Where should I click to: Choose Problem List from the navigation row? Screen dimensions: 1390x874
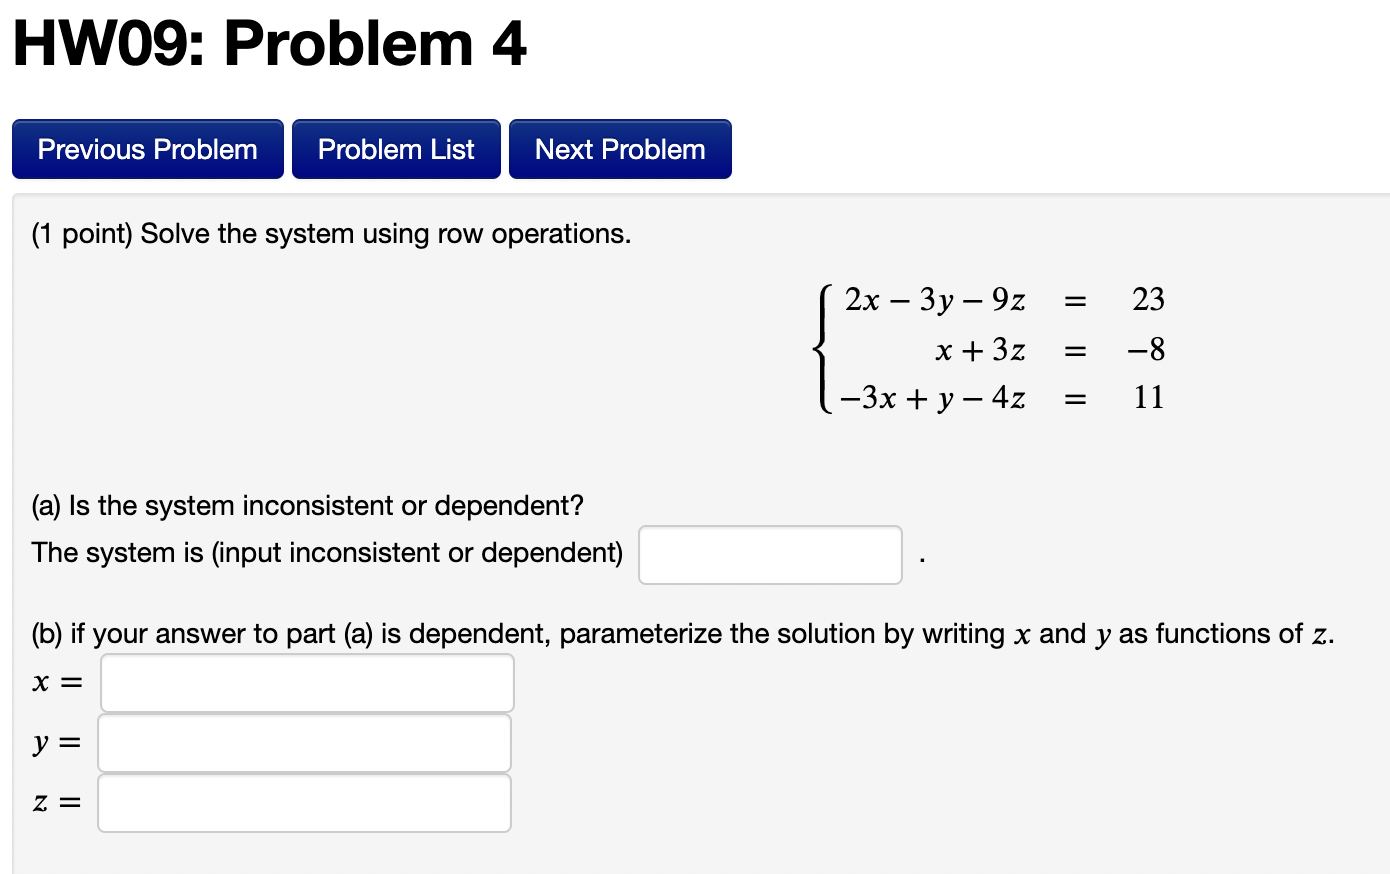point(395,148)
